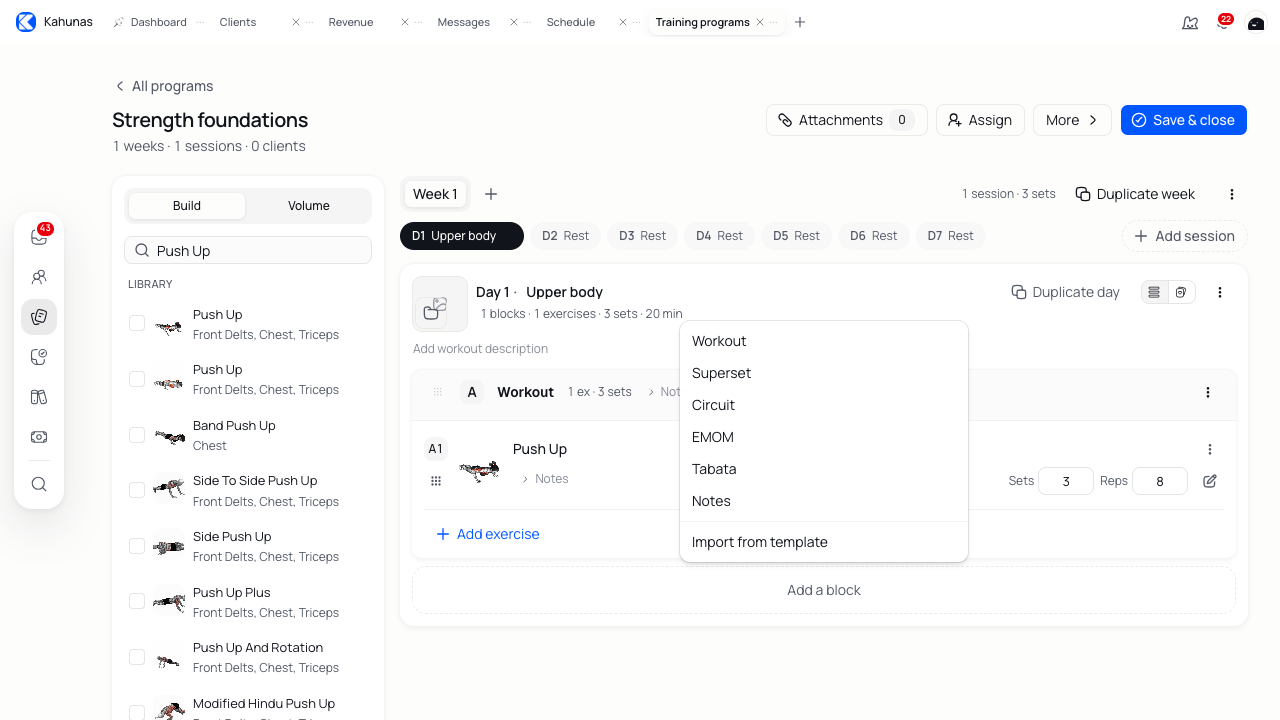Switch to list view layout icon
The height and width of the screenshot is (720, 1280).
tap(1155, 292)
